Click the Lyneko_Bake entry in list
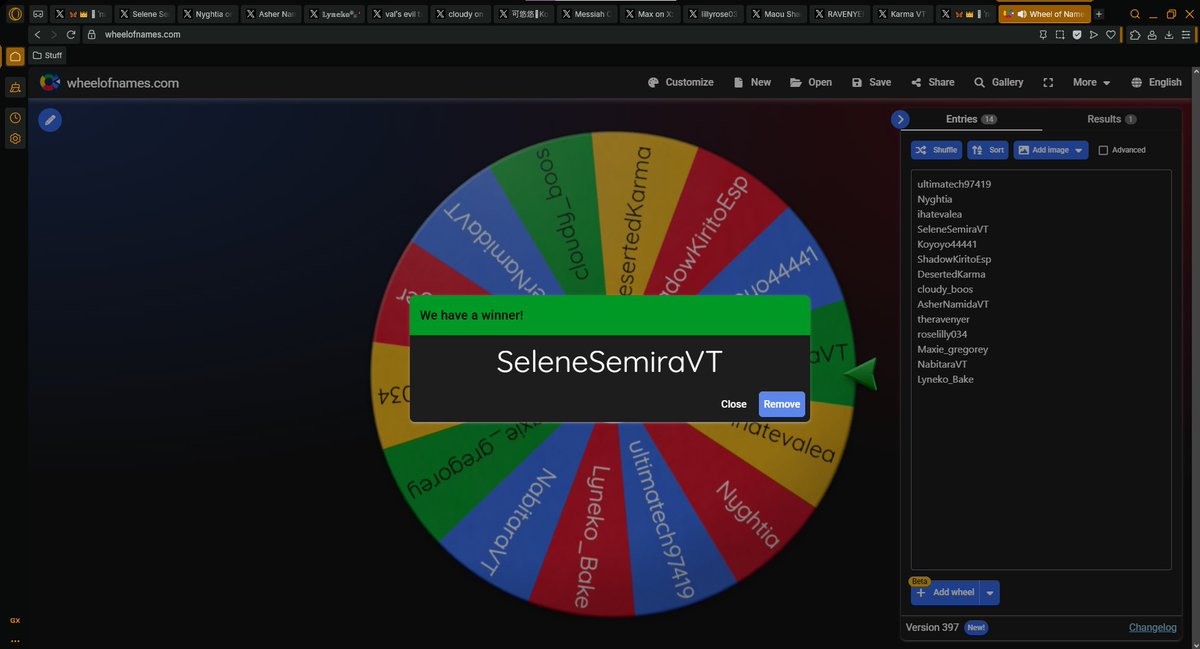The height and width of the screenshot is (649, 1200). (945, 379)
